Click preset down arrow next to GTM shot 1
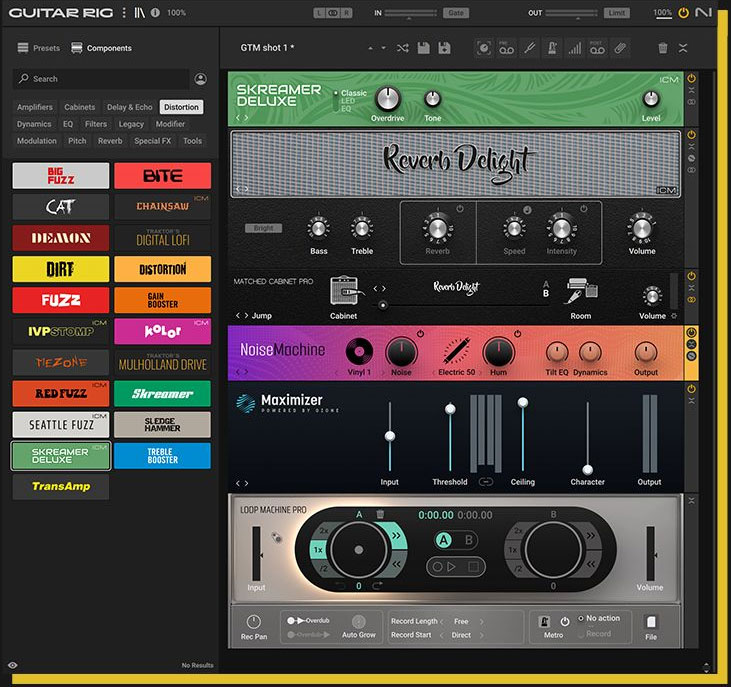Screen dimensions: 731x687 (x=384, y=48)
